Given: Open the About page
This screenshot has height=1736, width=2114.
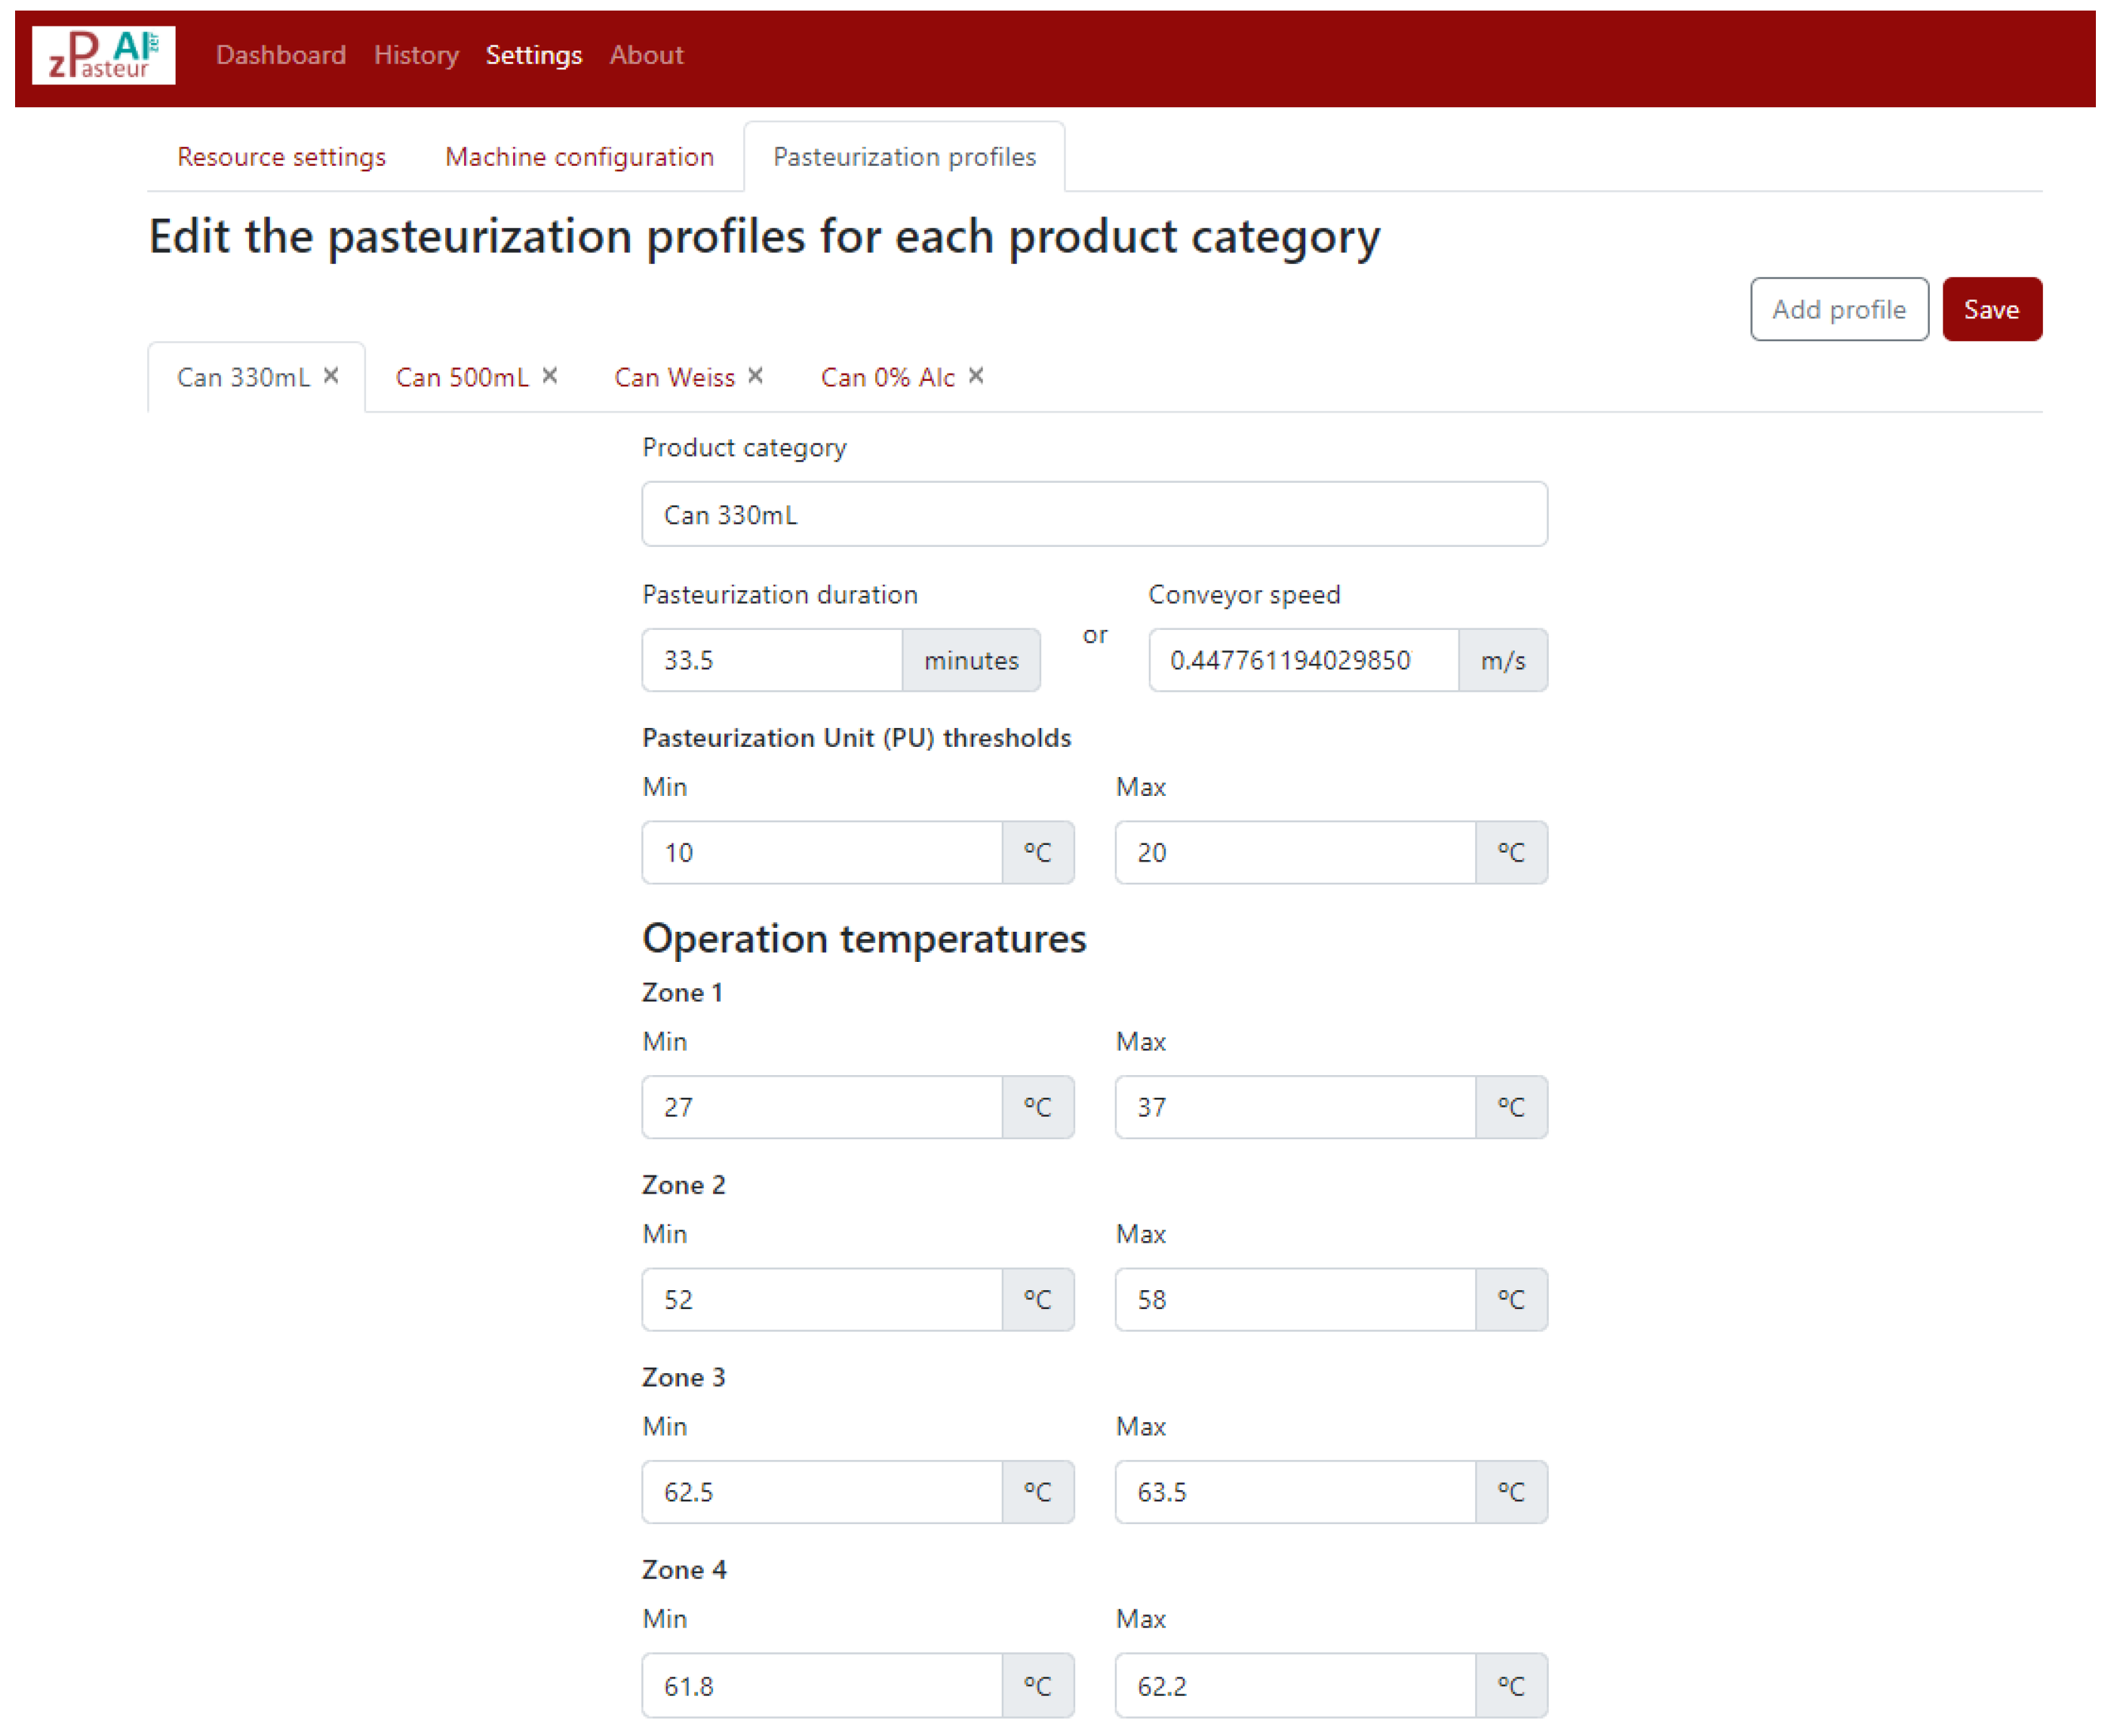Looking at the screenshot, I should [x=646, y=55].
